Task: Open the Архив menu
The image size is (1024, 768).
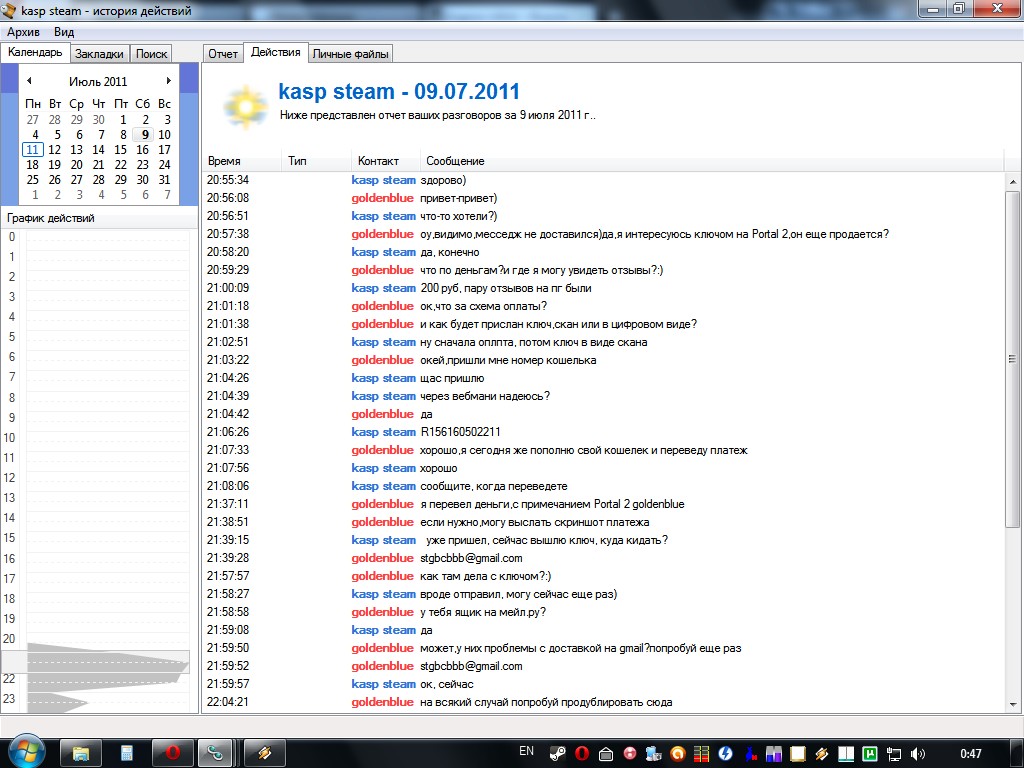Action: pyautogui.click(x=24, y=31)
